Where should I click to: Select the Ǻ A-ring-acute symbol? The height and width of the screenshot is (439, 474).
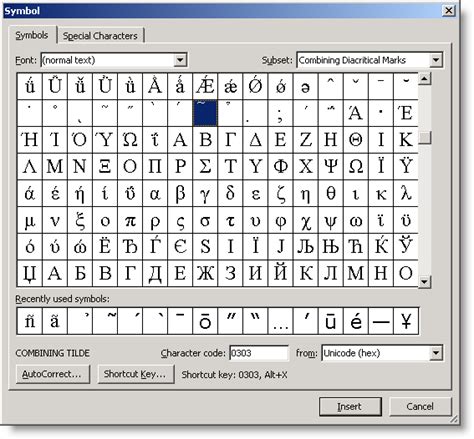point(155,86)
